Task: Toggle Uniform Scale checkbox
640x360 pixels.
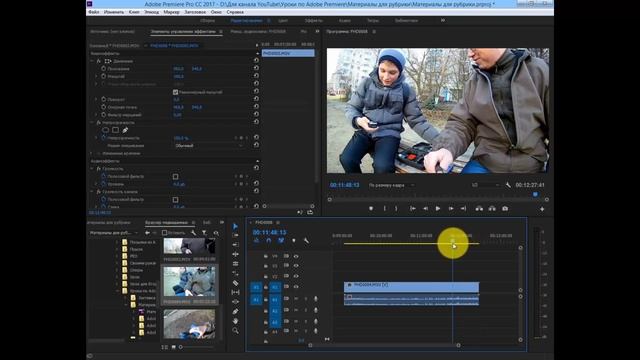Action: 176,92
